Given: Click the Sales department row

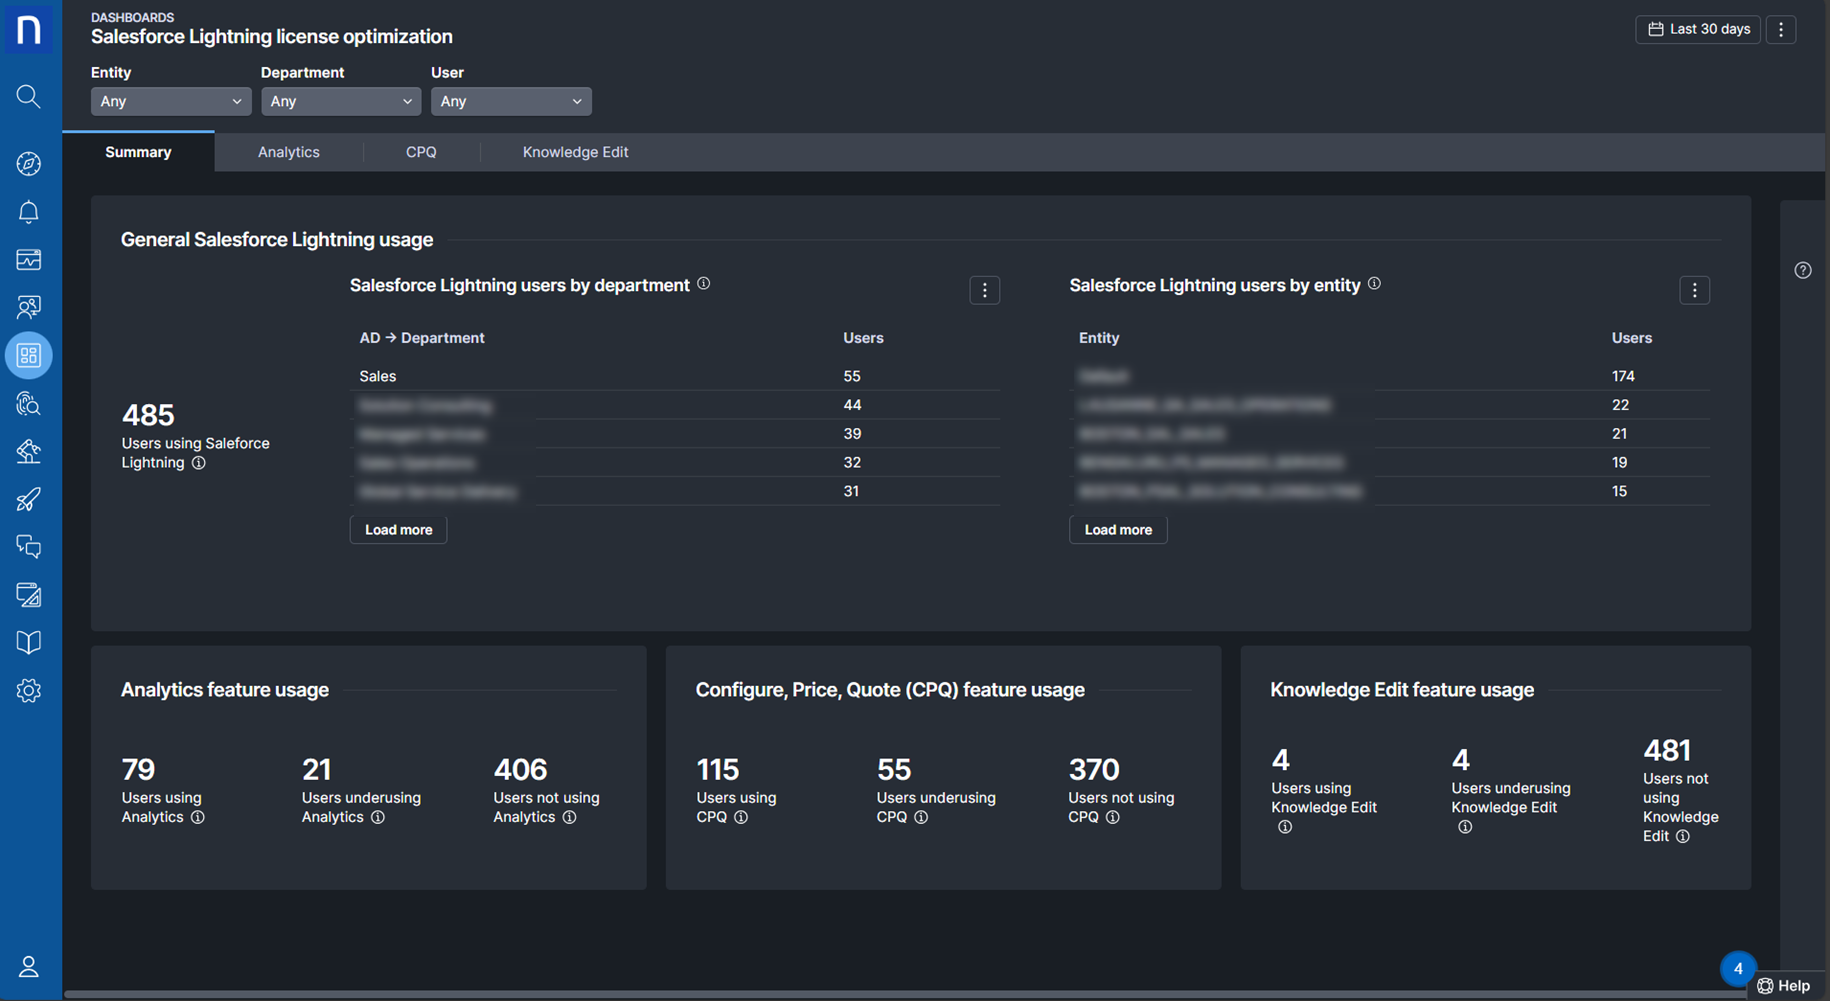Looking at the screenshot, I should (675, 376).
